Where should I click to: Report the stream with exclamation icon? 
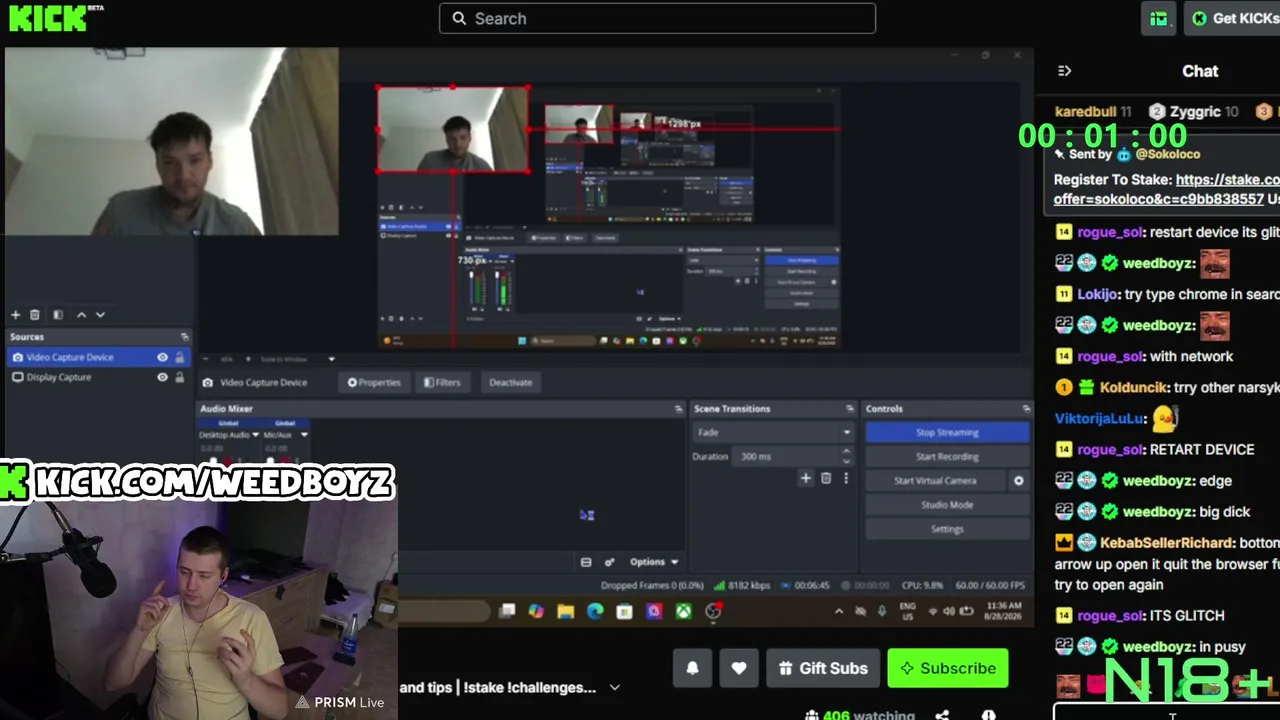[x=989, y=715]
